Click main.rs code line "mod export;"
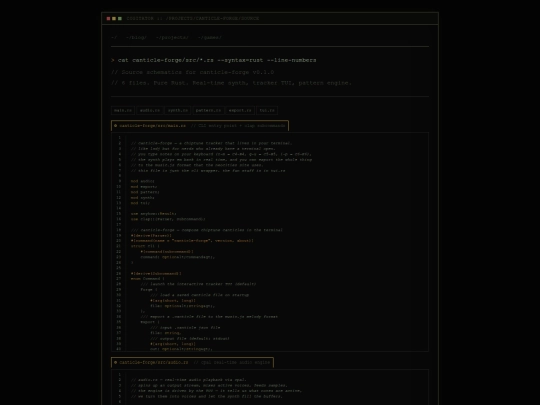The height and width of the screenshot is (405, 540). click(144, 187)
